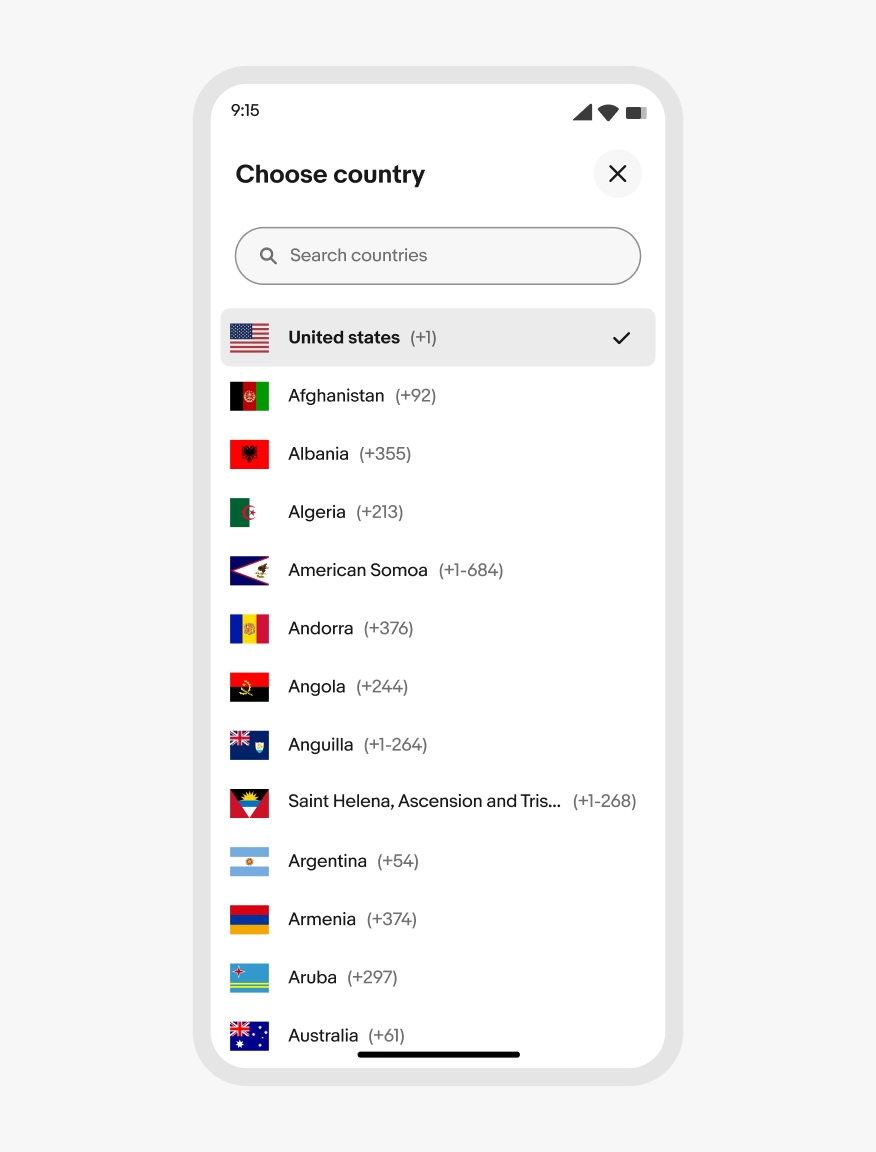The width and height of the screenshot is (876, 1152).
Task: Click the magnifying glass search icon
Action: pos(268,256)
